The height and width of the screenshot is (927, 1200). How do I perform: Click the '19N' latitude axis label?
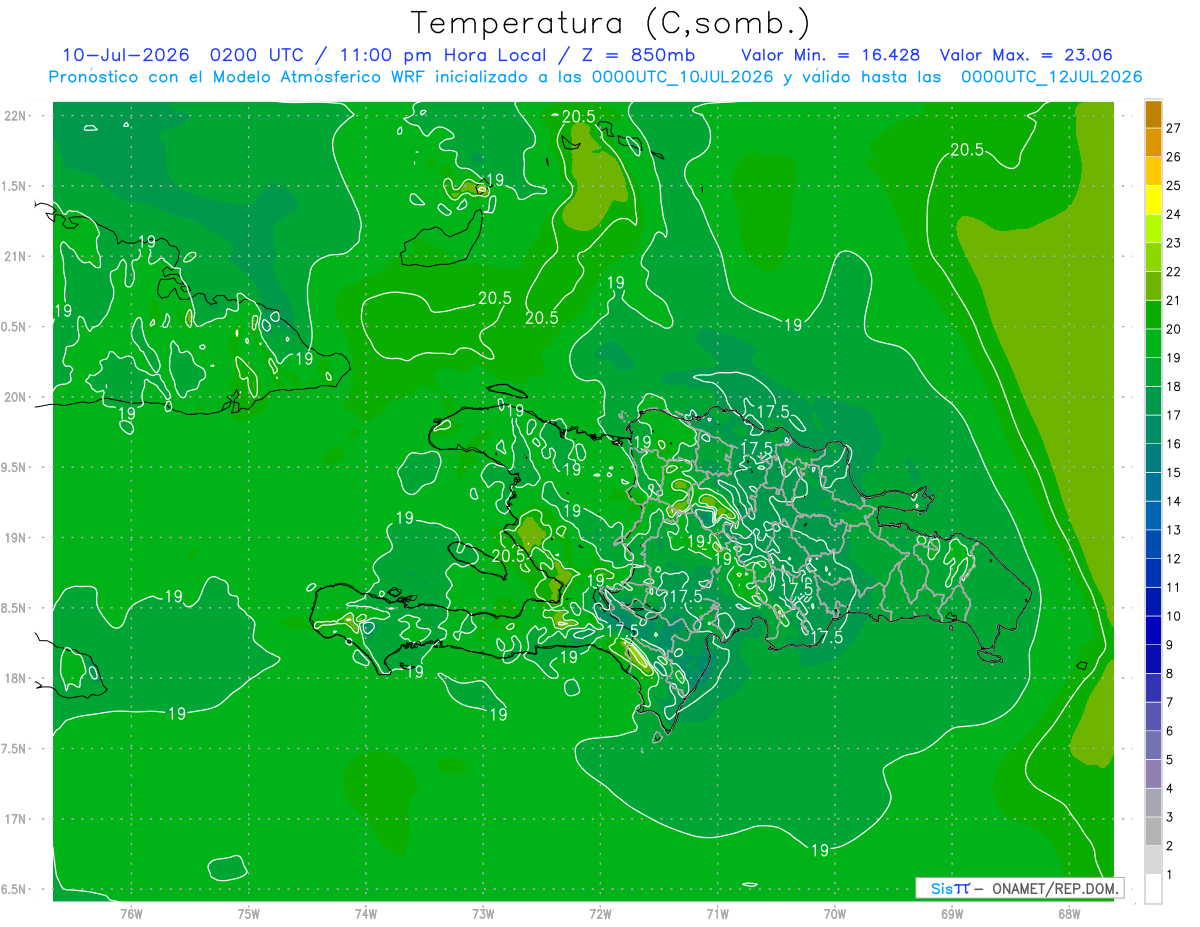tap(17, 537)
